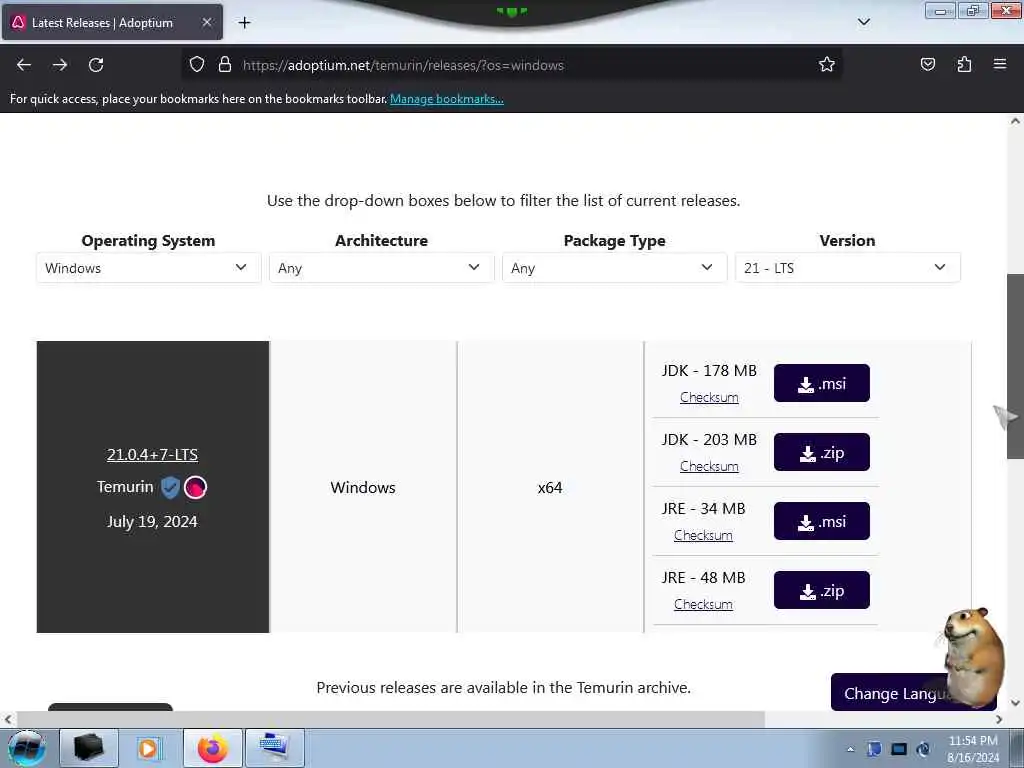Download the JDK 203 MB .zip archive
This screenshot has height=768, width=1024.
[x=822, y=452]
